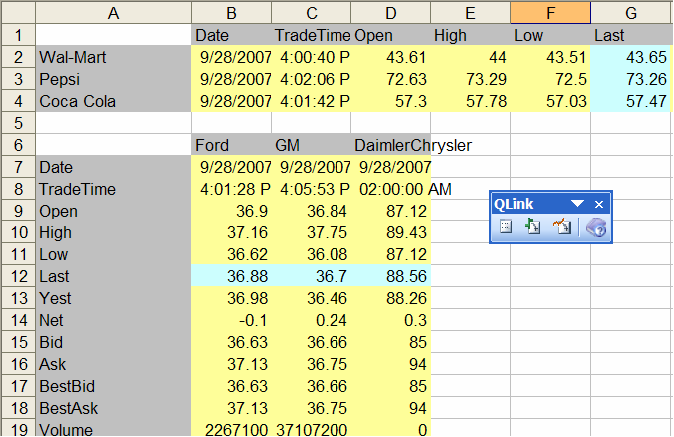Viewport: 674px width, 437px height.
Task: Click the select-all corner box
Action: click(x=18, y=13)
